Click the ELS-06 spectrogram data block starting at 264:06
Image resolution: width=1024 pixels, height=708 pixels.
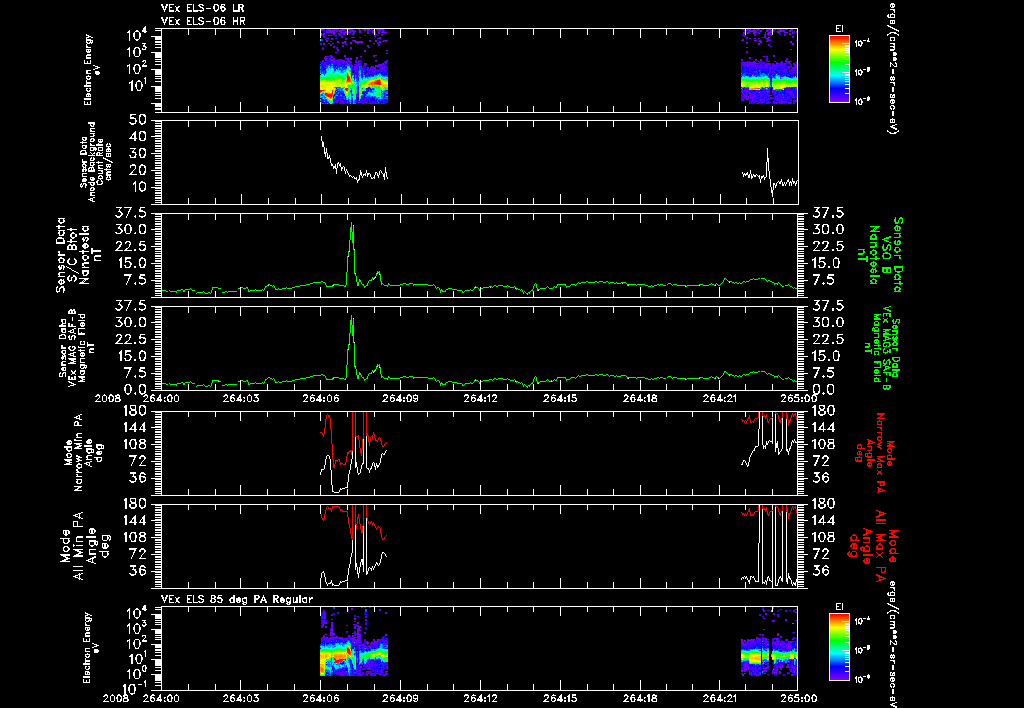point(354,66)
